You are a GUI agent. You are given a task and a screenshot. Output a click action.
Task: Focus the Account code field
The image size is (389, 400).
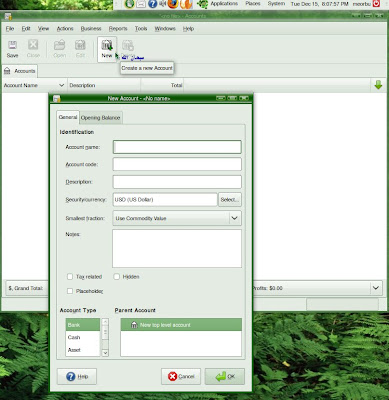(x=177, y=164)
